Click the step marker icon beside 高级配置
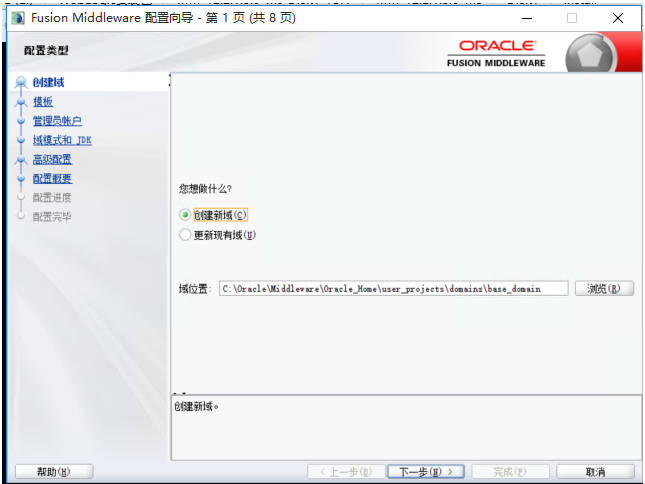Viewport: 645px width, 484px height. point(21,160)
